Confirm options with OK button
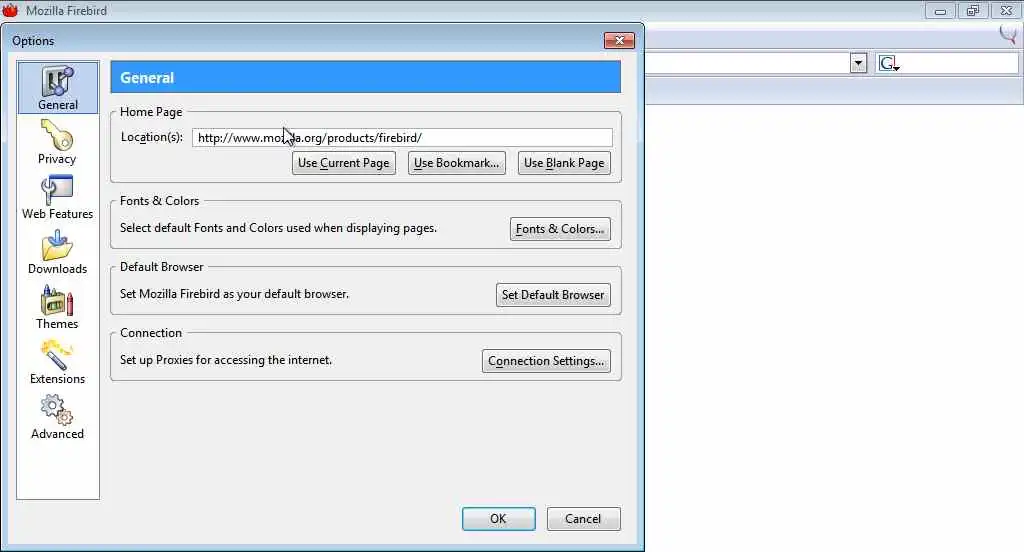 tap(498, 519)
